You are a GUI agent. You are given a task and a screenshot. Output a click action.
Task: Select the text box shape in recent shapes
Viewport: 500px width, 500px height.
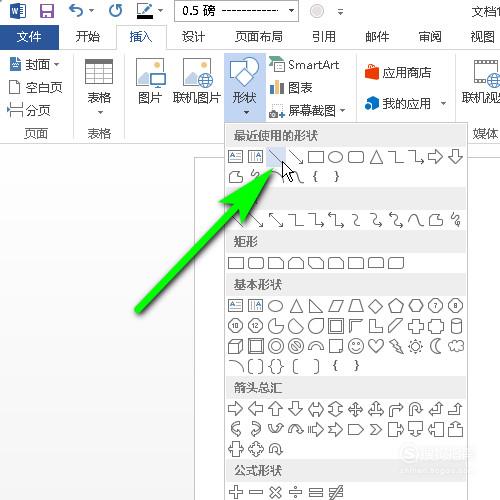pos(236,157)
